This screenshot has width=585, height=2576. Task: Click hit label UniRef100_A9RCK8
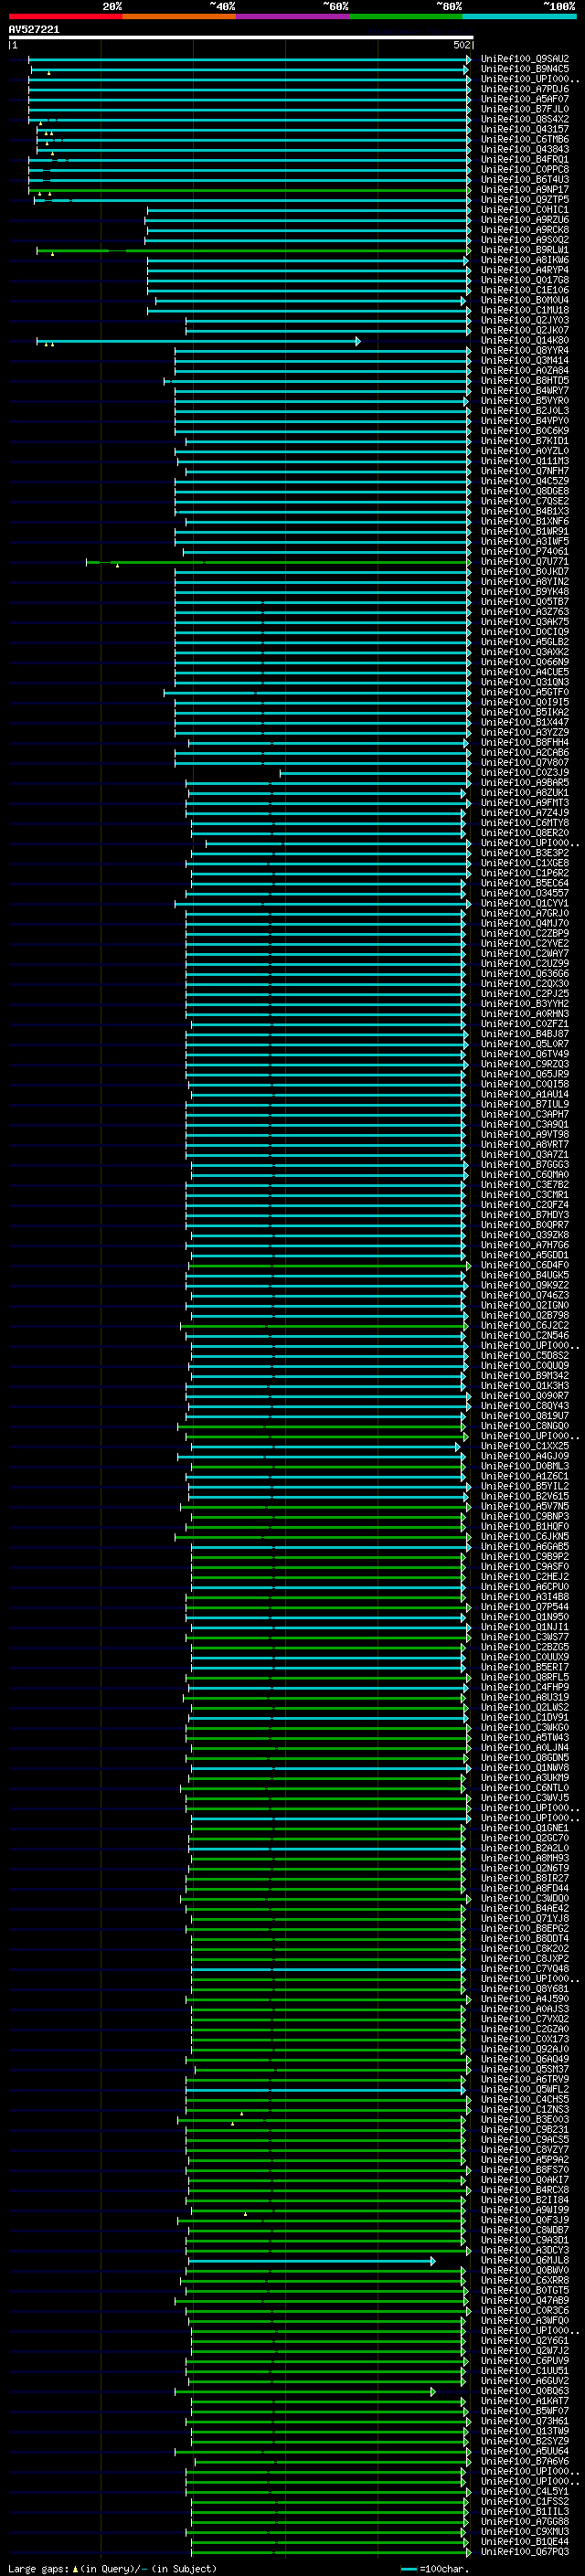coord(525,230)
